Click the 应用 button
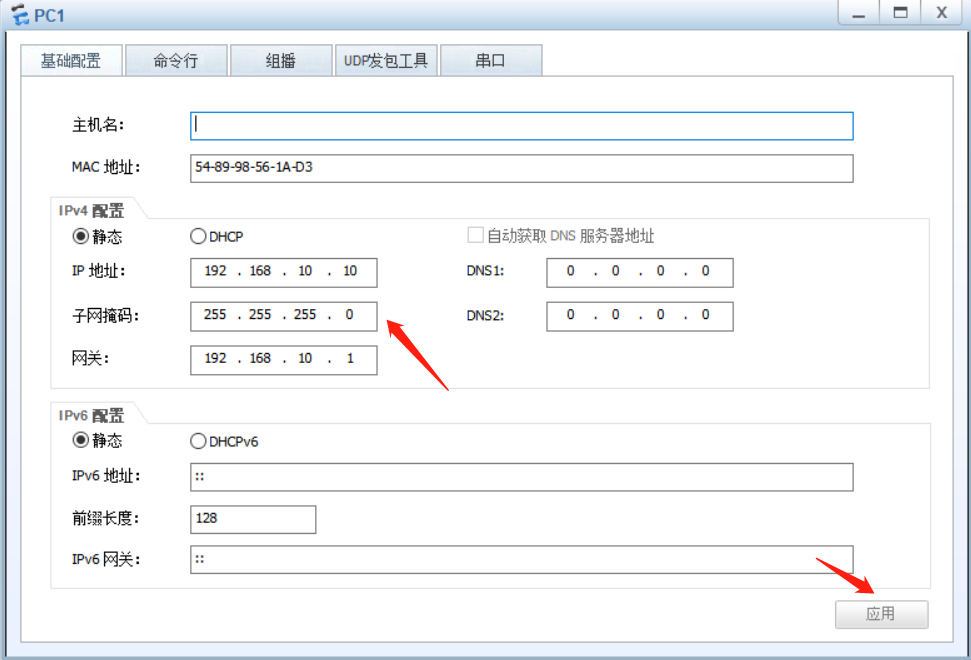Screen dimensions: 971x660 [881, 614]
